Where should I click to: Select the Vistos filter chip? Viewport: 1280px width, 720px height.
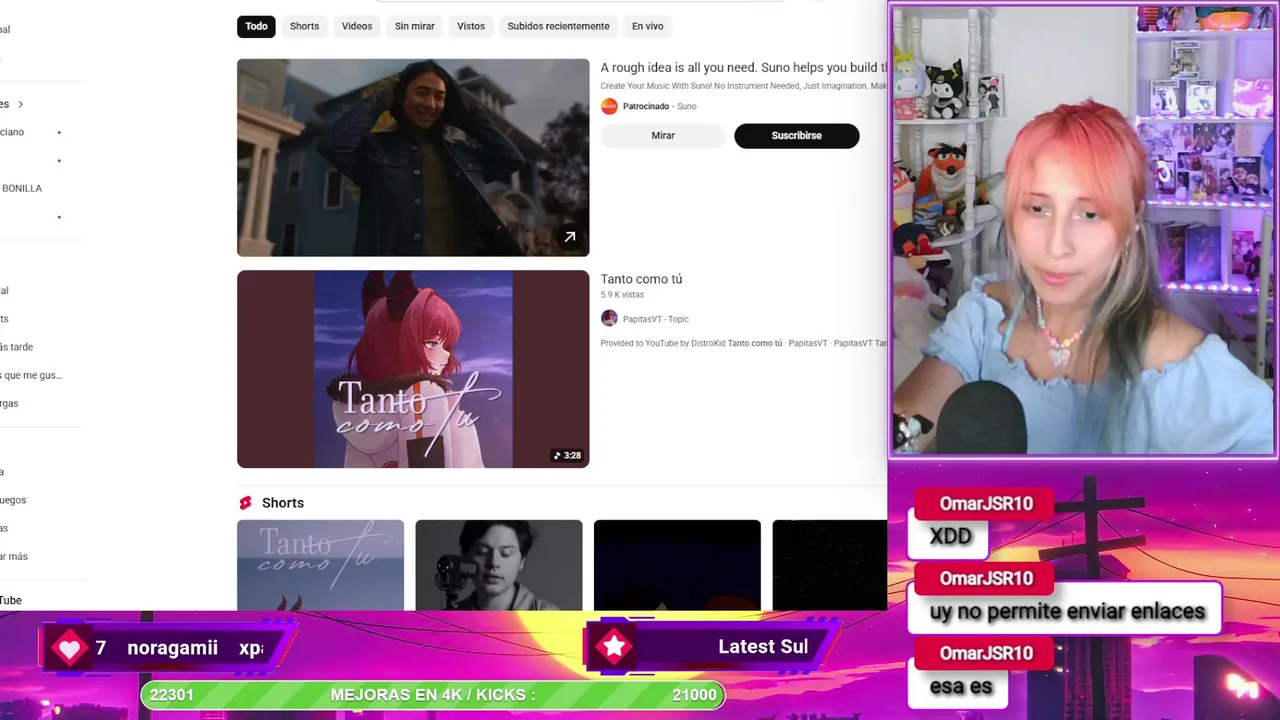tap(471, 26)
